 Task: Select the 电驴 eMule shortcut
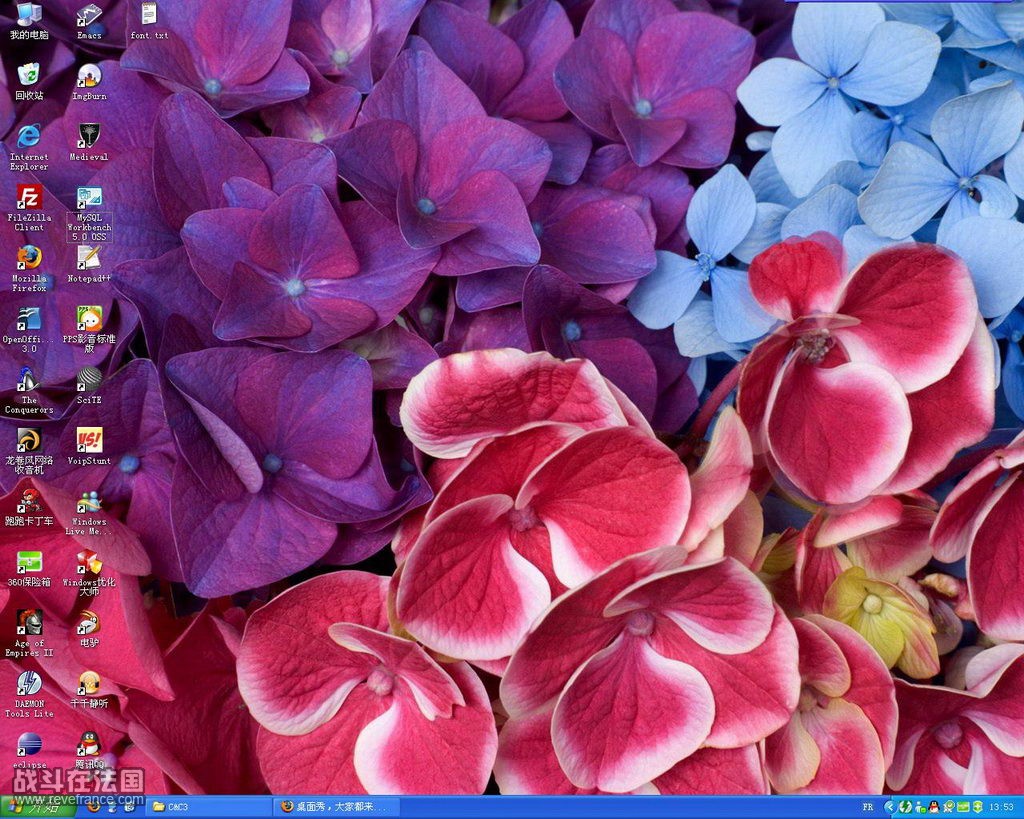pyautogui.click(x=89, y=628)
